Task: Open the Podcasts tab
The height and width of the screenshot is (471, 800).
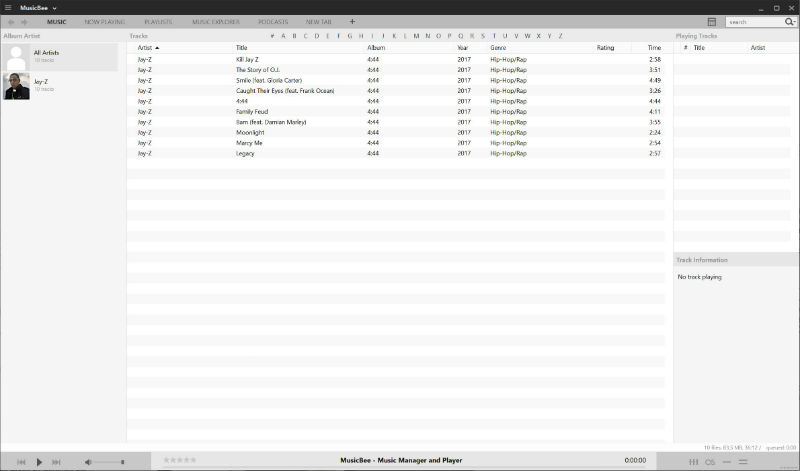Action: pyautogui.click(x=273, y=22)
